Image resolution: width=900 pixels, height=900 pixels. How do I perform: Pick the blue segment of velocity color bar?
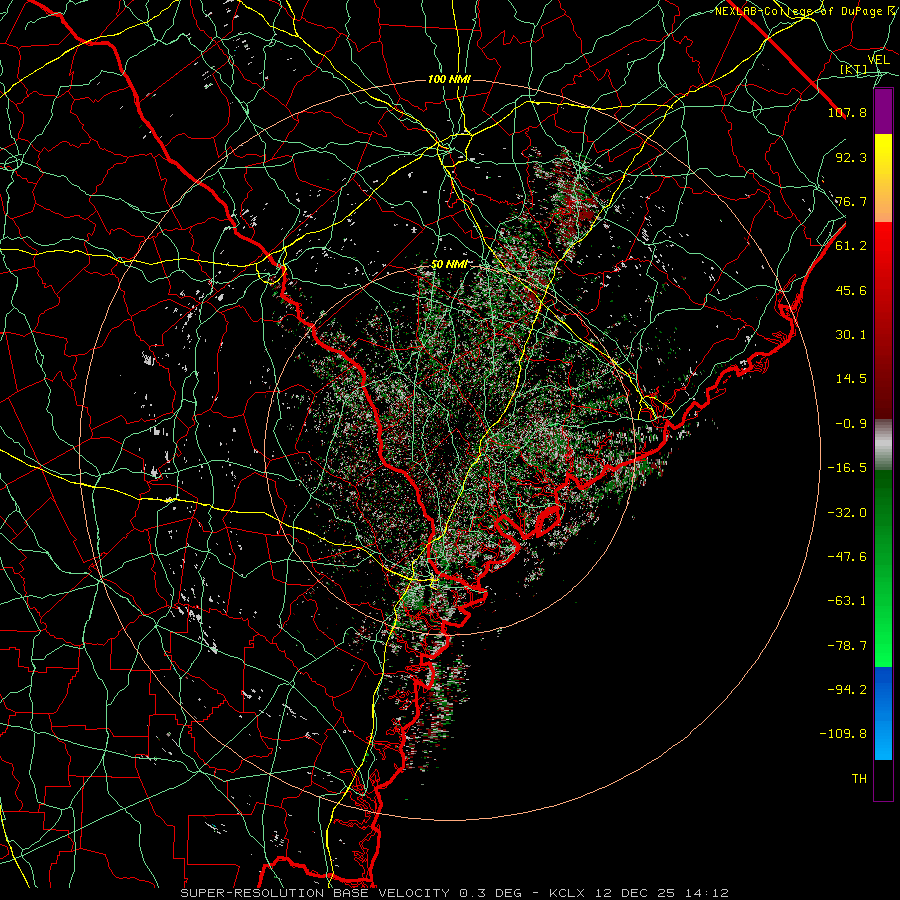(x=883, y=713)
